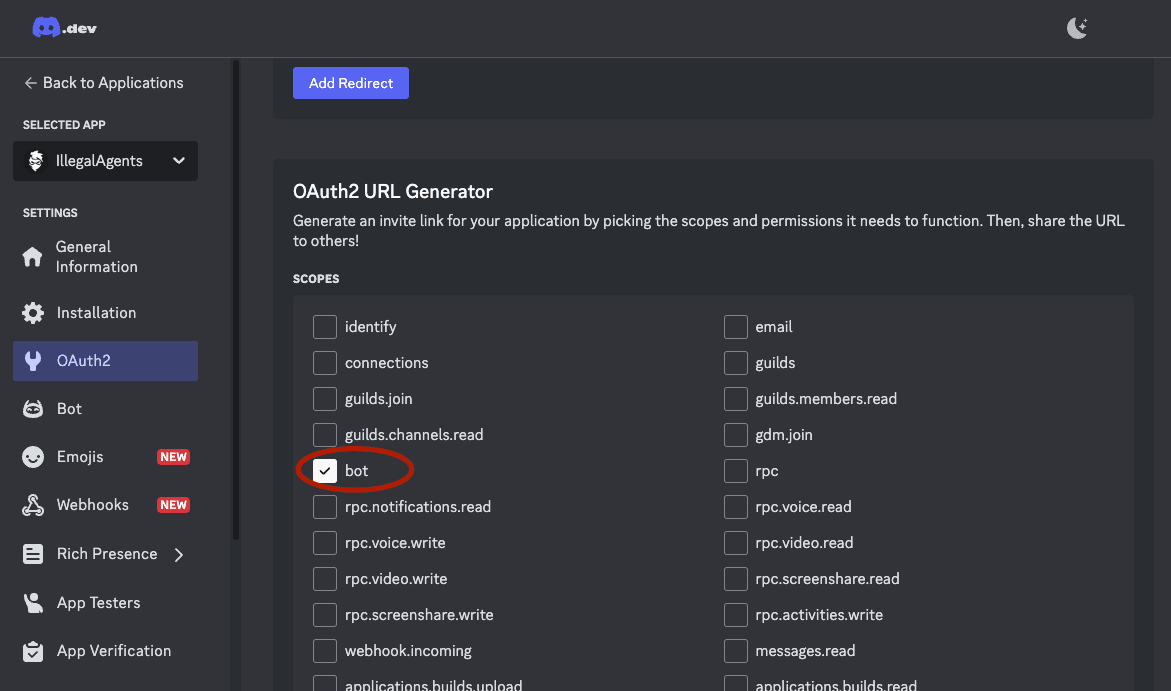Enable the rpc.notifications.read scope checkbox

(325, 506)
